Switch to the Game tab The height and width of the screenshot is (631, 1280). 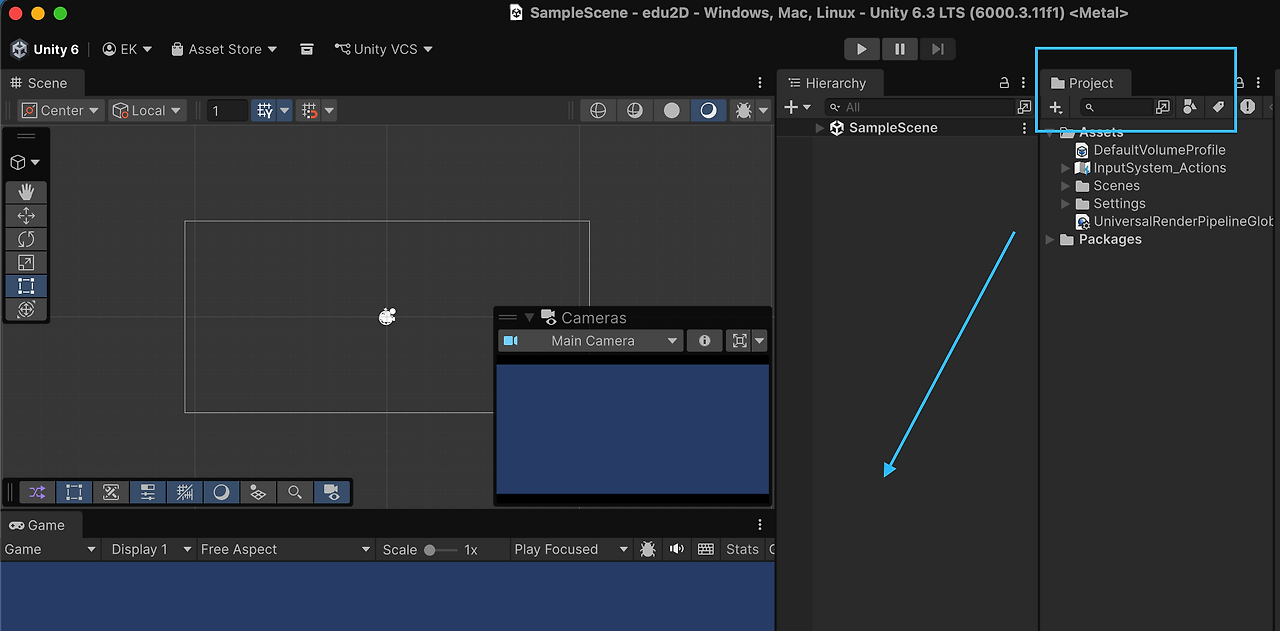(x=39, y=525)
